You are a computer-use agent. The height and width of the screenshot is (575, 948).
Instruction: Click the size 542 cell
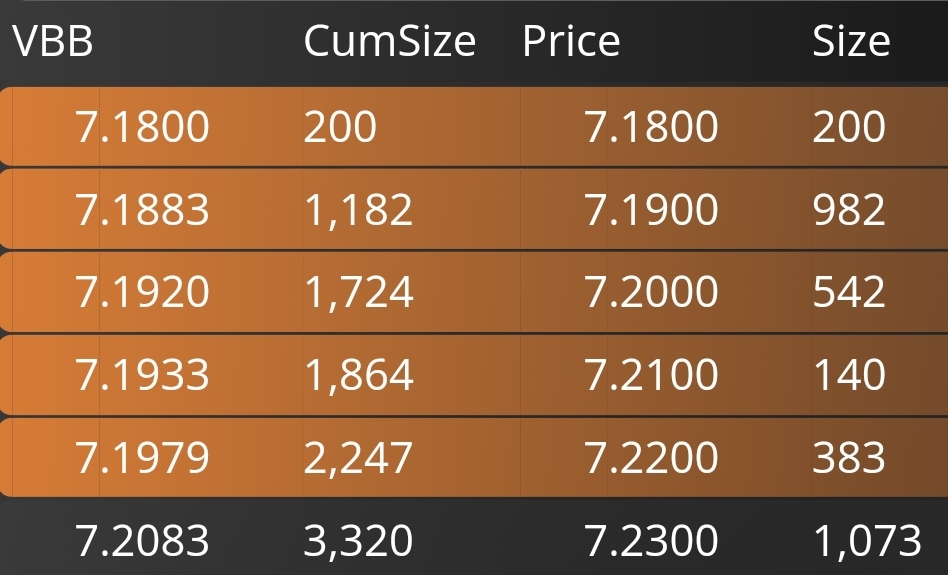pyautogui.click(x=849, y=291)
